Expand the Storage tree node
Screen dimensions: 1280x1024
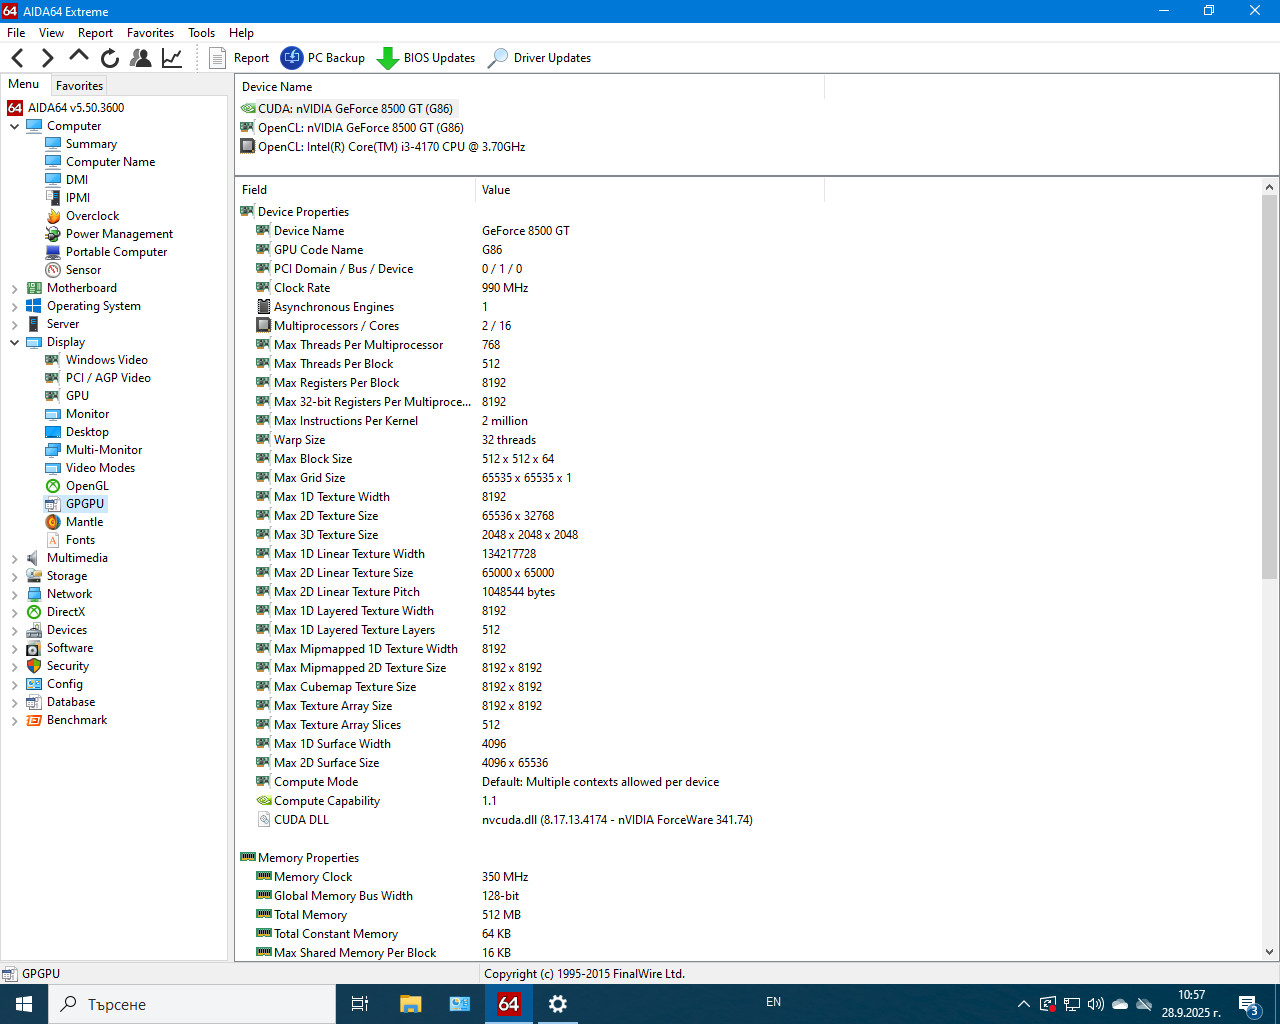pyautogui.click(x=15, y=576)
